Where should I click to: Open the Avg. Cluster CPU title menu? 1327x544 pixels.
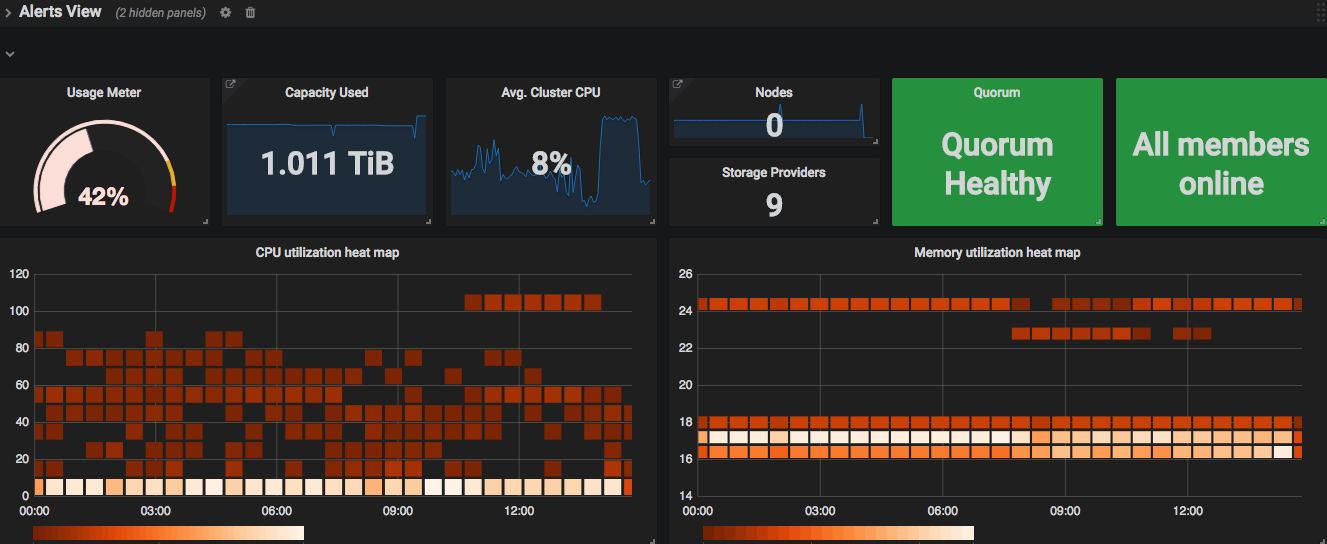pyautogui.click(x=551, y=92)
